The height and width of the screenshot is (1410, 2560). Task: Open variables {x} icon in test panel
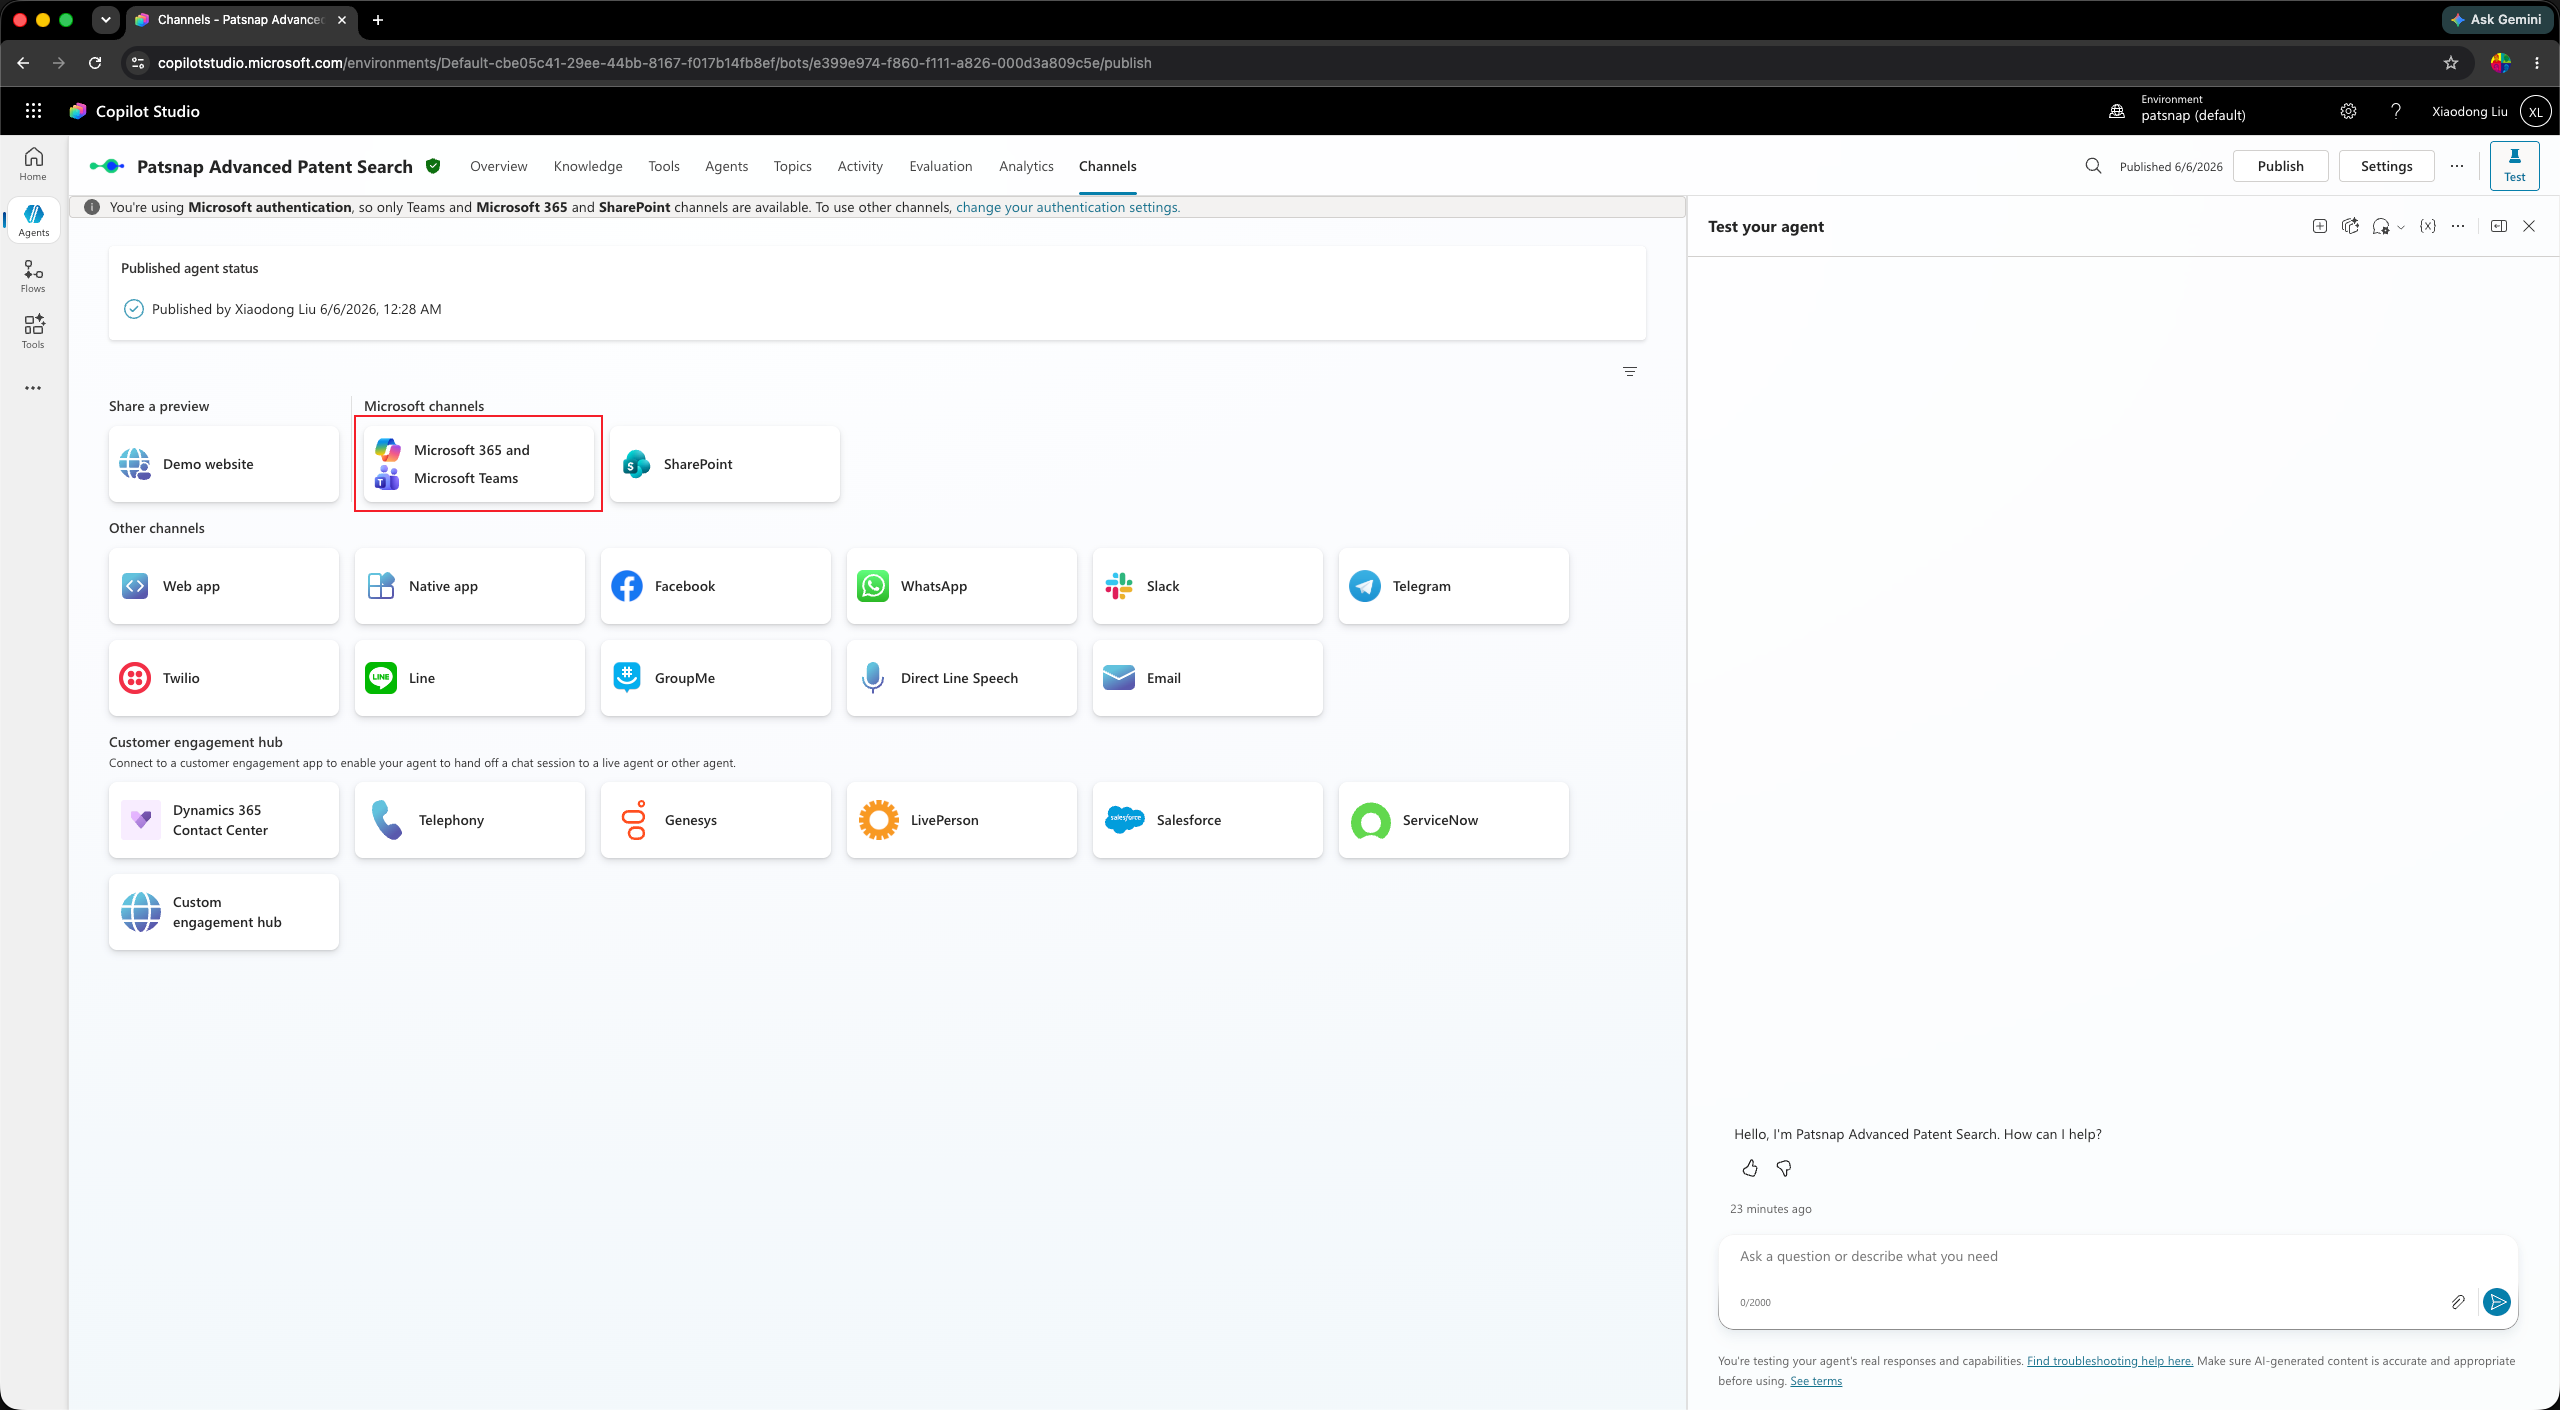pos(2428,226)
